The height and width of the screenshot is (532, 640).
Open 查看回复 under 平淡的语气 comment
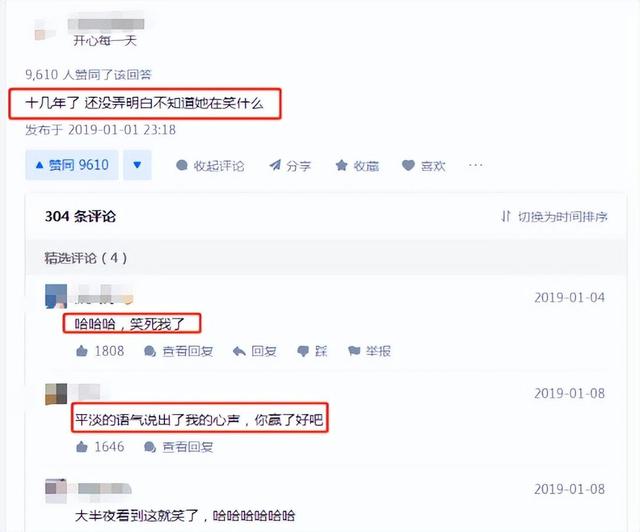(179, 447)
